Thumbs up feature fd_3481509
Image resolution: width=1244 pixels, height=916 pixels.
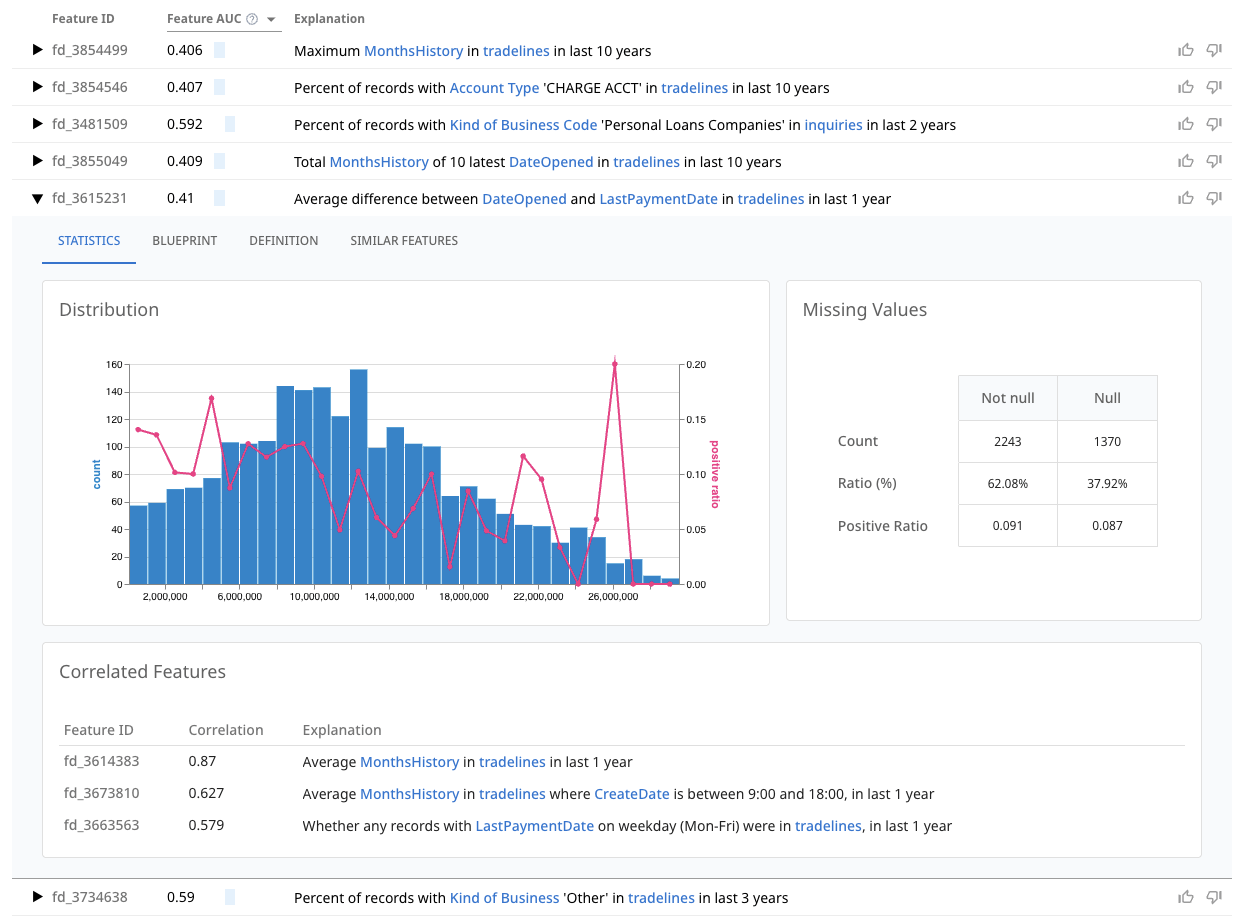[1186, 124]
